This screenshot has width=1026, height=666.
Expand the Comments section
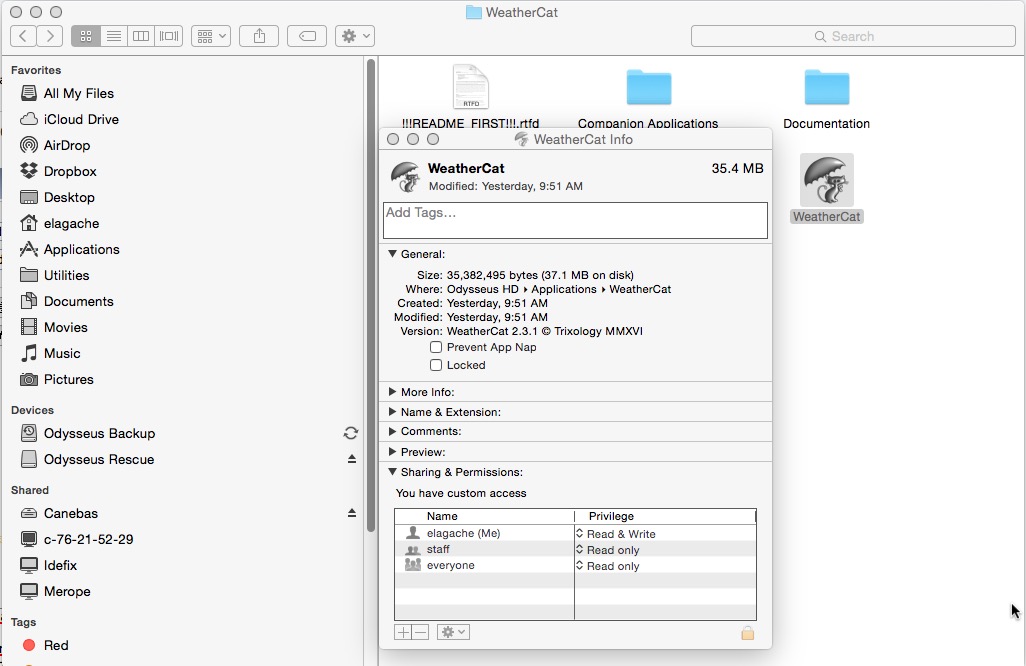(x=393, y=432)
